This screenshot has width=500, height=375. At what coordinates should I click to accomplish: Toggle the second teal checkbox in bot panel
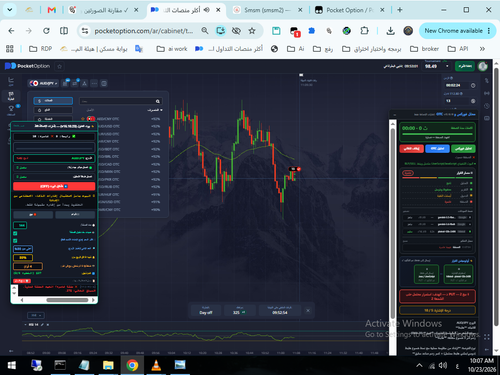(15, 241)
